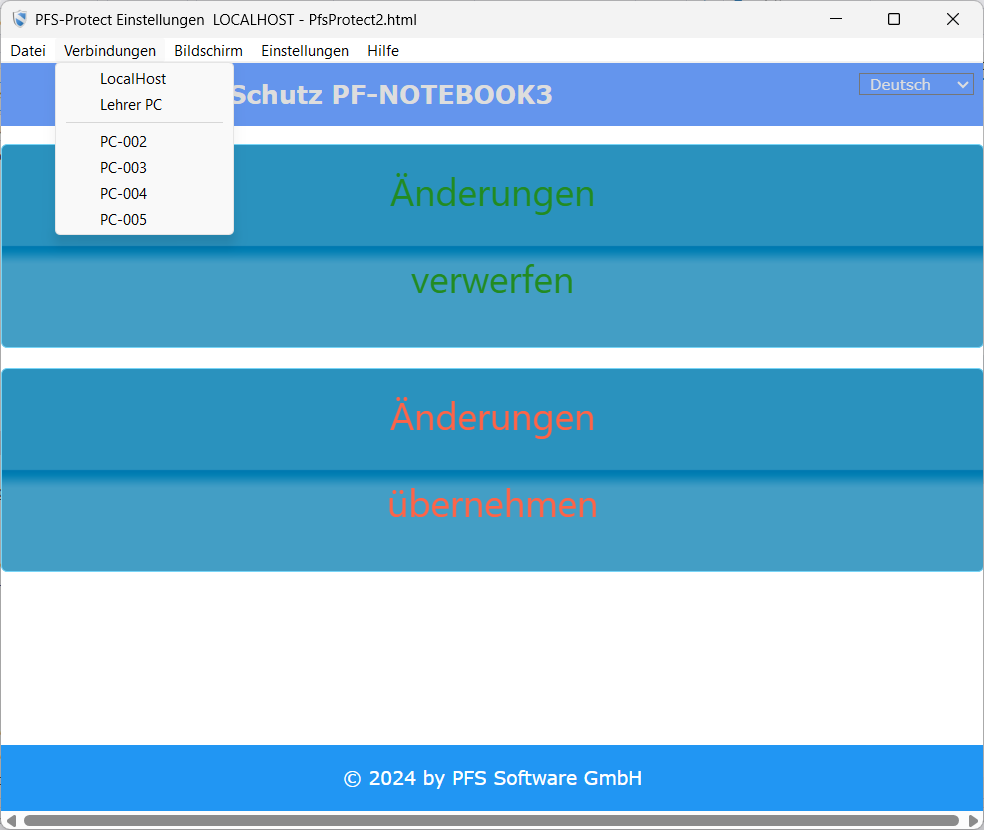
Task: Open the Einstellungen menu
Action: click(305, 51)
